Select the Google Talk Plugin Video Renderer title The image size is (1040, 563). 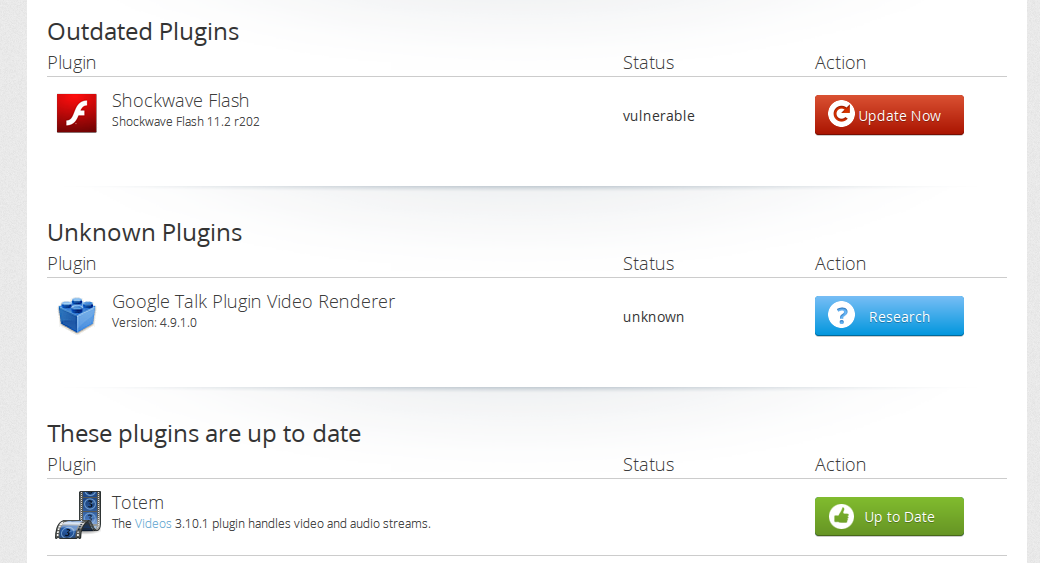click(253, 302)
